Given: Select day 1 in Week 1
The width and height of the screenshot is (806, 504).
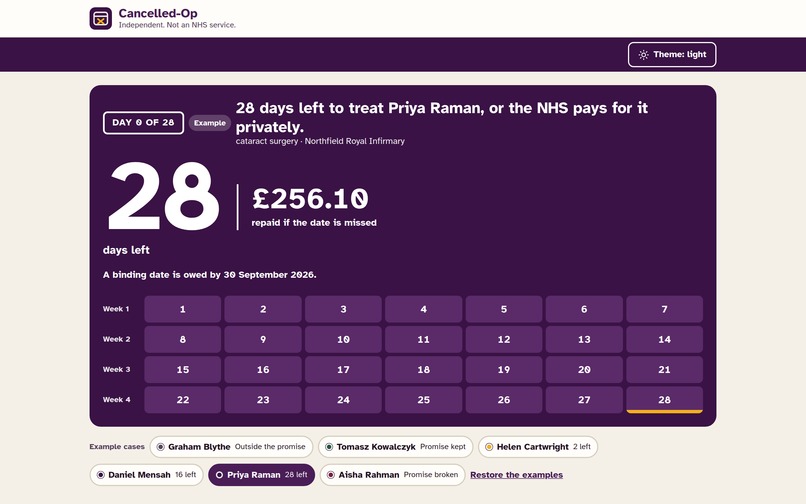Looking at the screenshot, I should click(x=182, y=309).
